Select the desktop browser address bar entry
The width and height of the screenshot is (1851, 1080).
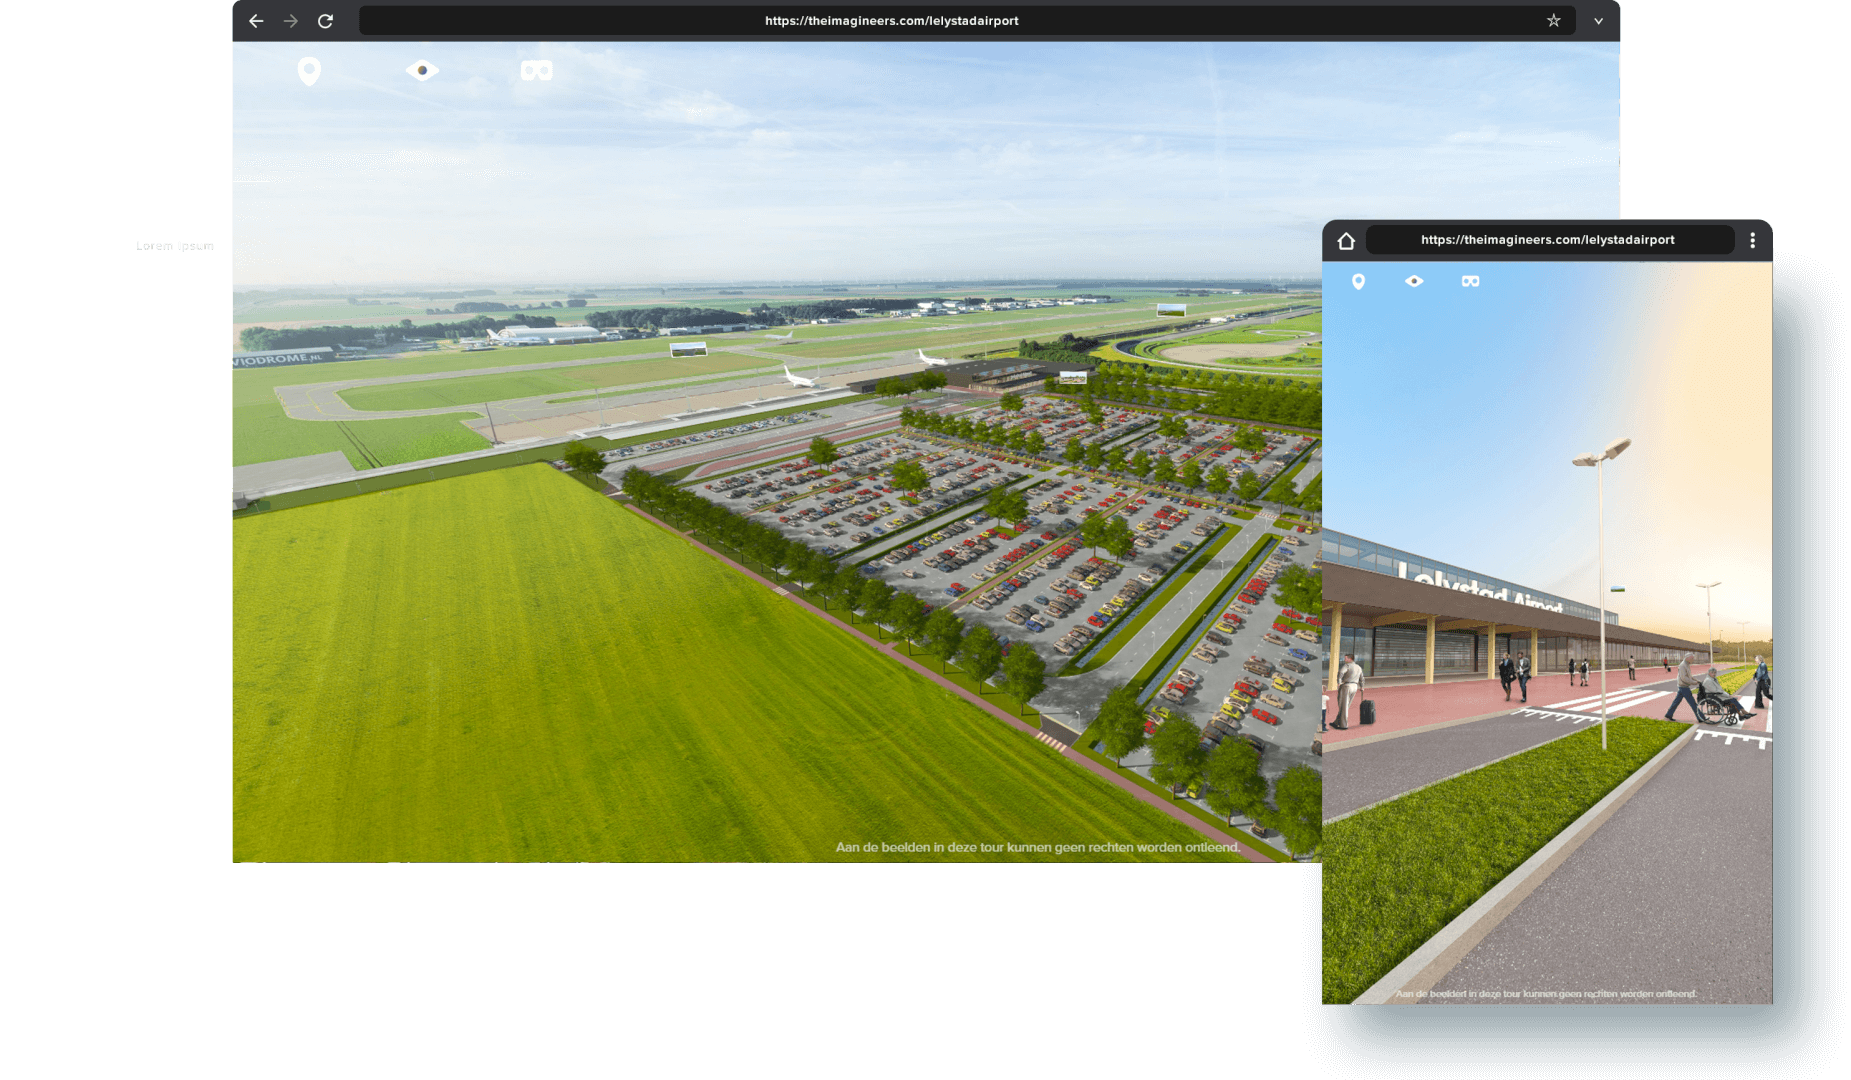(x=890, y=20)
